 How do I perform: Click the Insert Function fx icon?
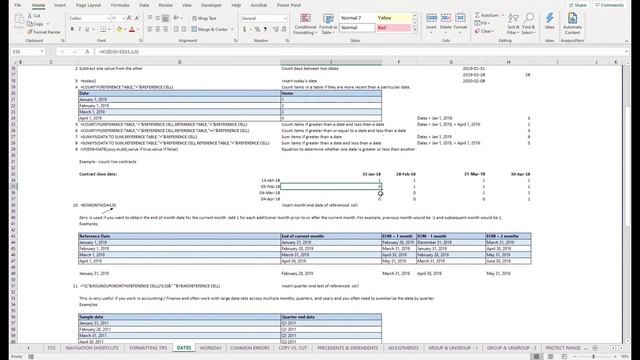pos(87,52)
